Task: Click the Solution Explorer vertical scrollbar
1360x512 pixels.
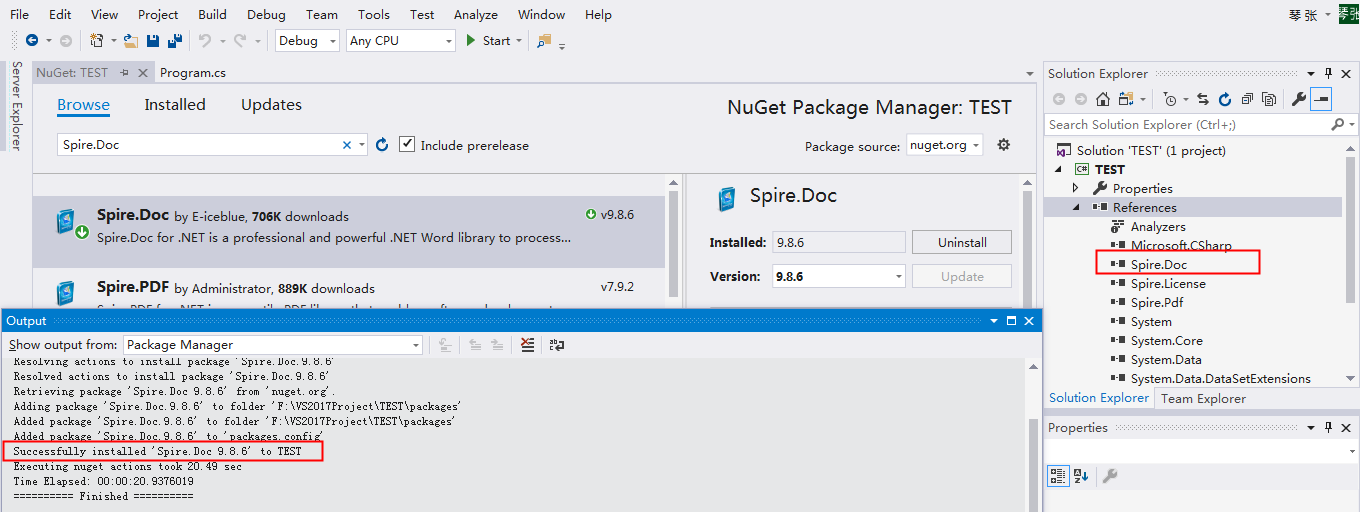Action: click(1351, 264)
